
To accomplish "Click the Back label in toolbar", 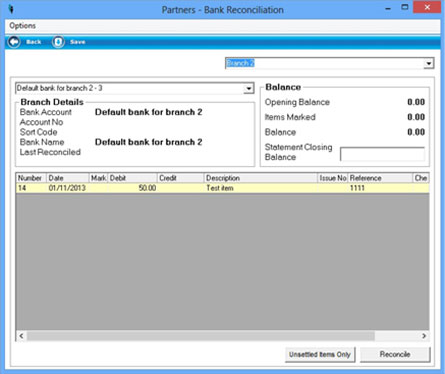I will [34, 42].
